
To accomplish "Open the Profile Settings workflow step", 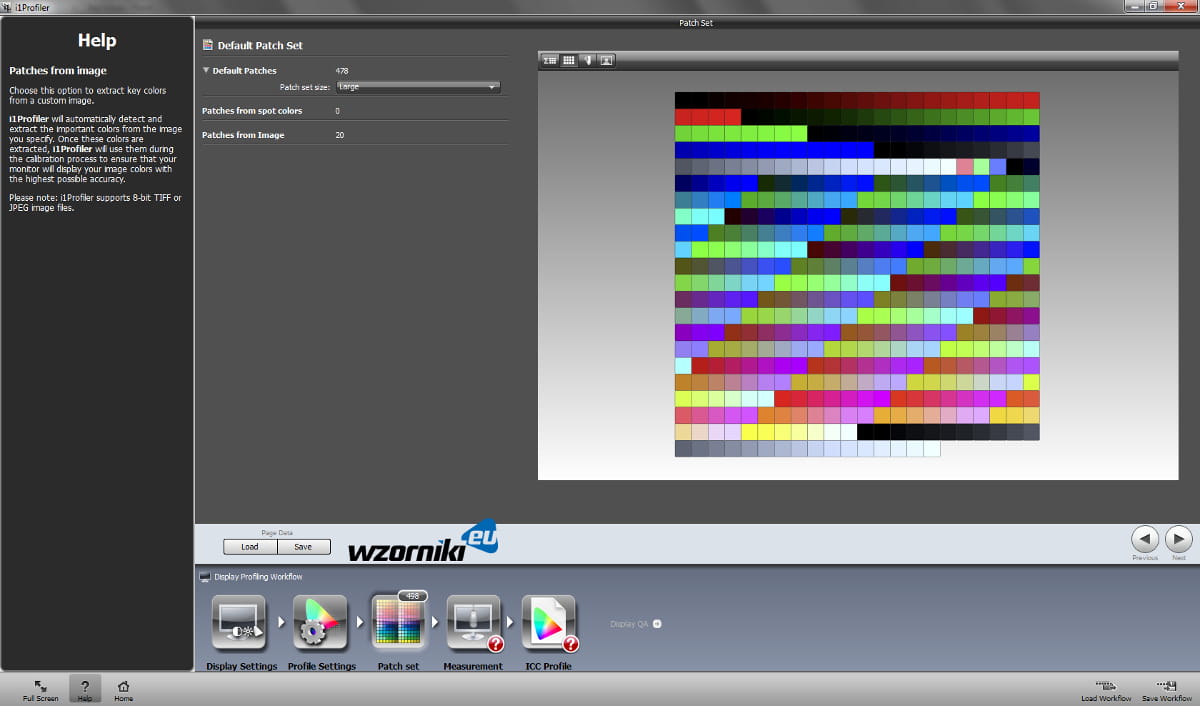I will point(320,624).
